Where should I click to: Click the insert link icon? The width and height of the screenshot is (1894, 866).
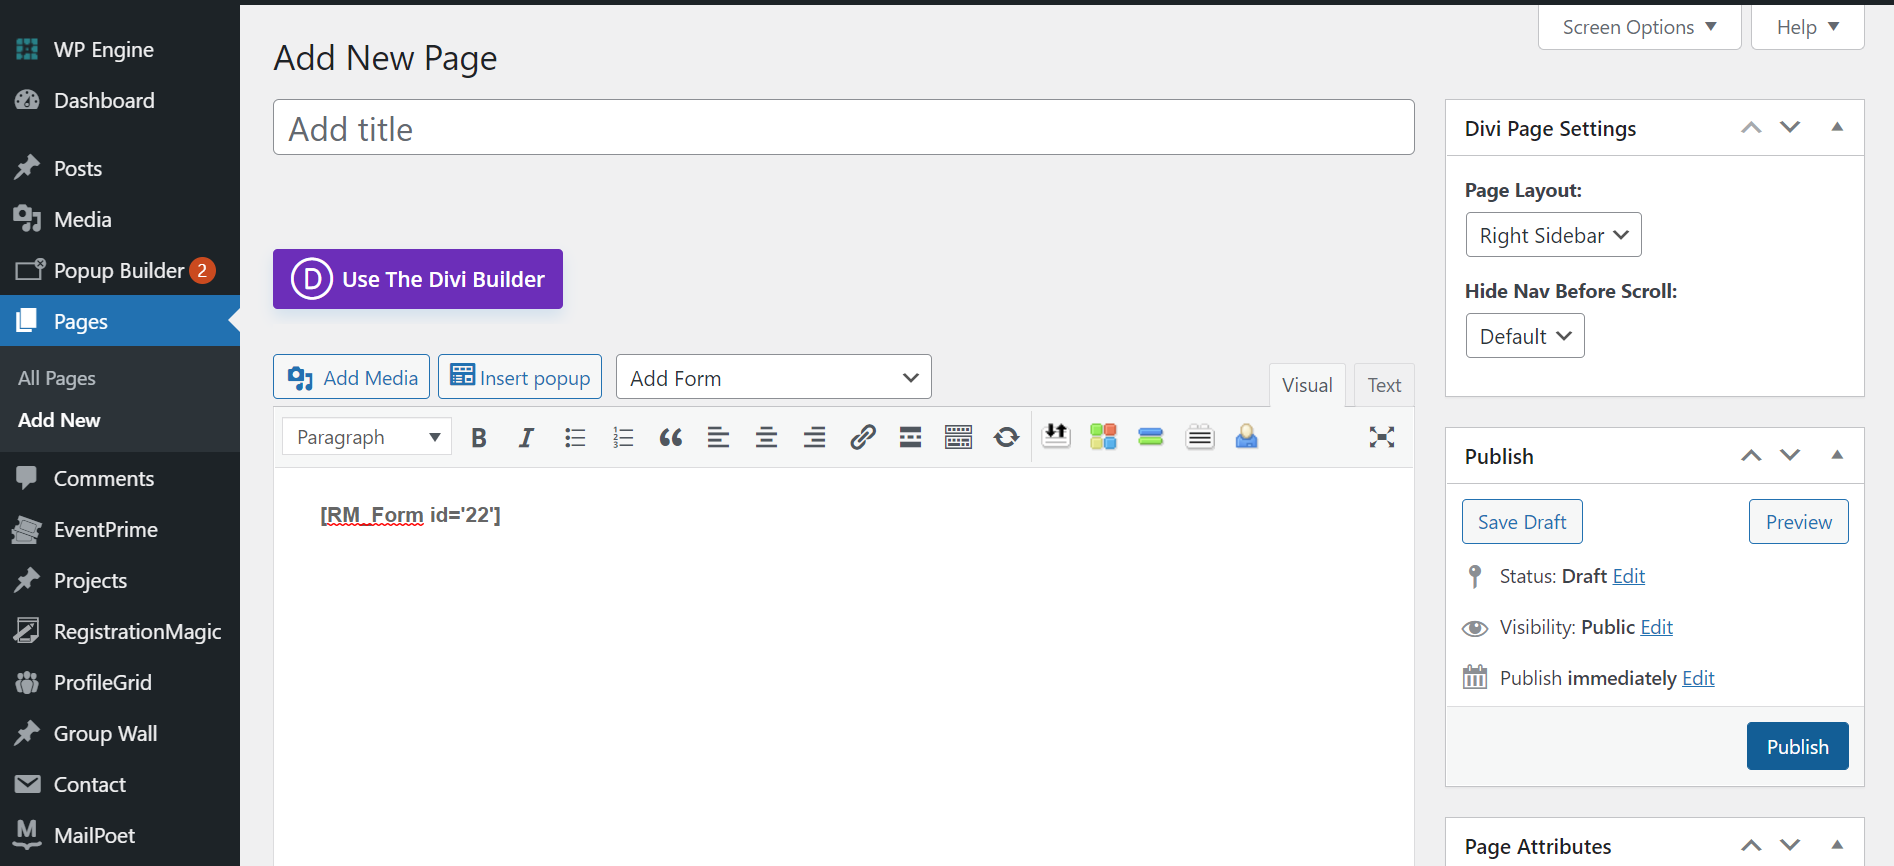click(x=862, y=437)
